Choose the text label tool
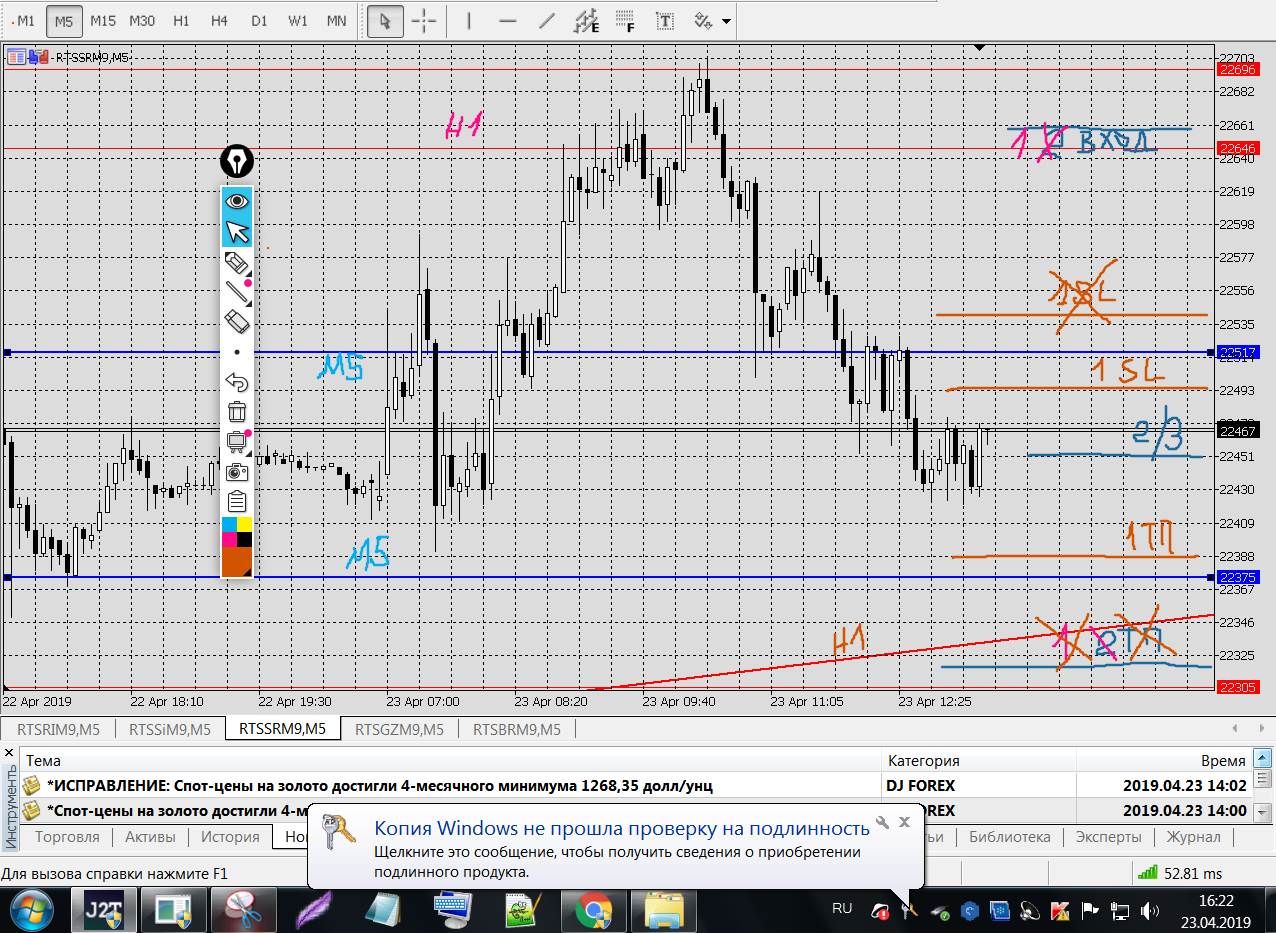Image resolution: width=1276 pixels, height=933 pixels. [x=664, y=20]
